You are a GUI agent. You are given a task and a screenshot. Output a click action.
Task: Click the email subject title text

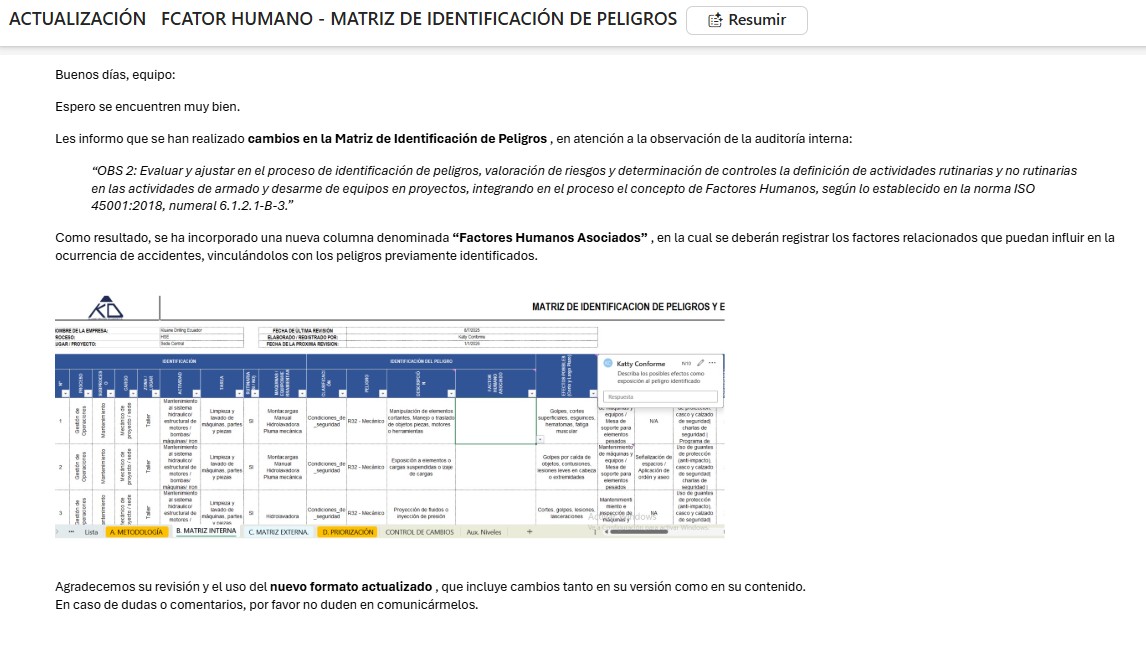point(342,19)
